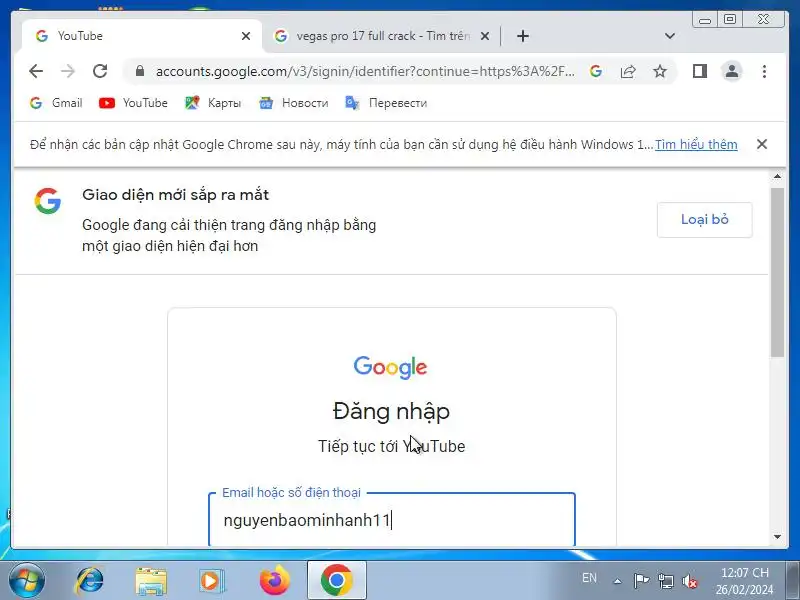Switch to vegas pro 17 full crack tab
Image resolution: width=800 pixels, height=600 pixels.
(382, 36)
